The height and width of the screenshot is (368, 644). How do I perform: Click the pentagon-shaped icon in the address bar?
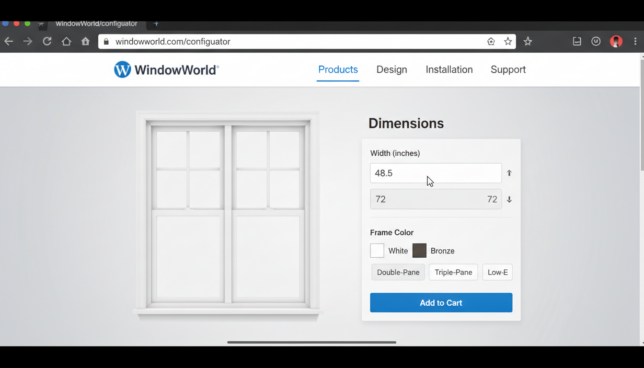pyautogui.click(x=491, y=41)
